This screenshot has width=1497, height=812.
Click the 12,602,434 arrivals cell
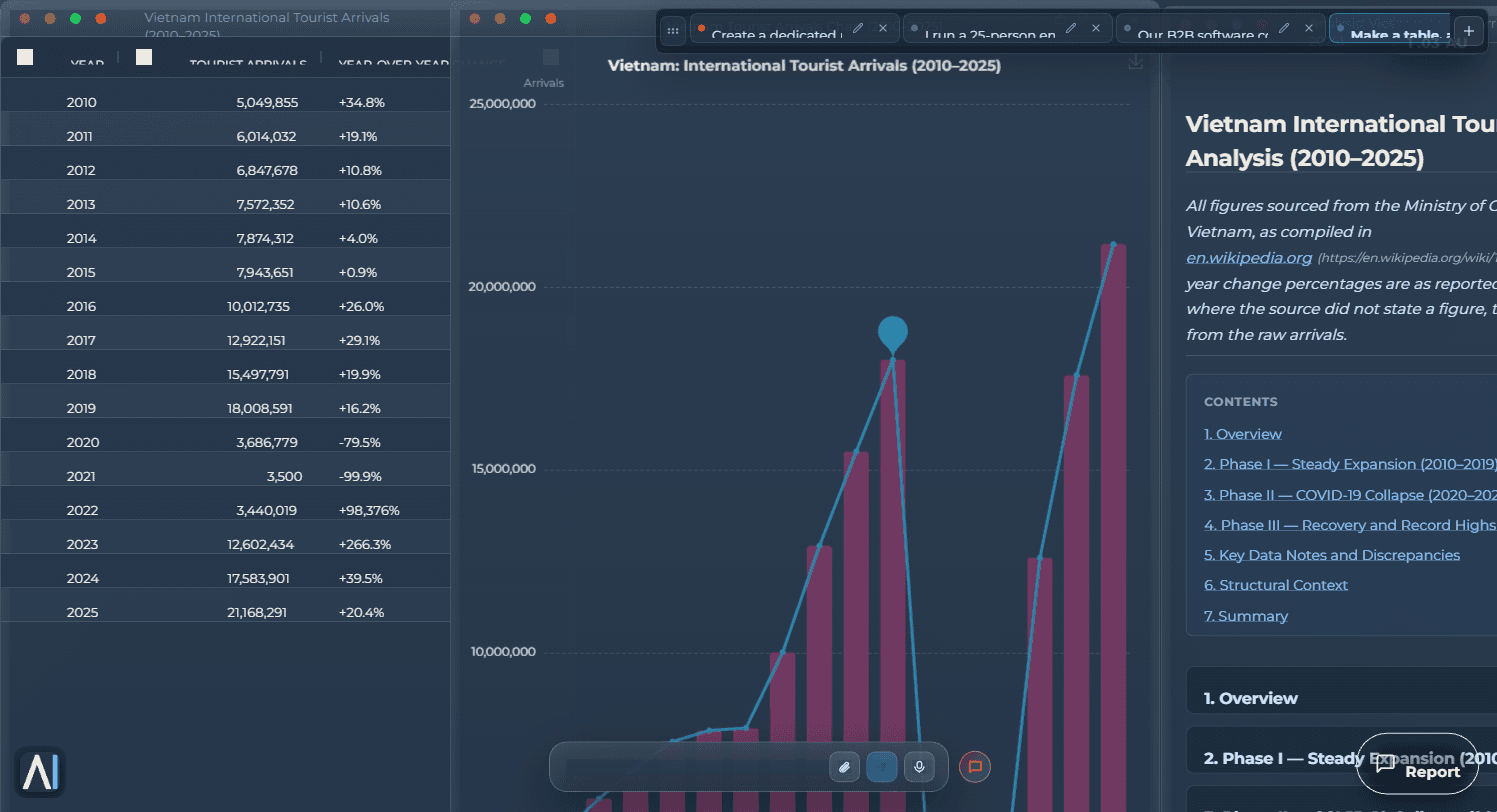tap(260, 544)
